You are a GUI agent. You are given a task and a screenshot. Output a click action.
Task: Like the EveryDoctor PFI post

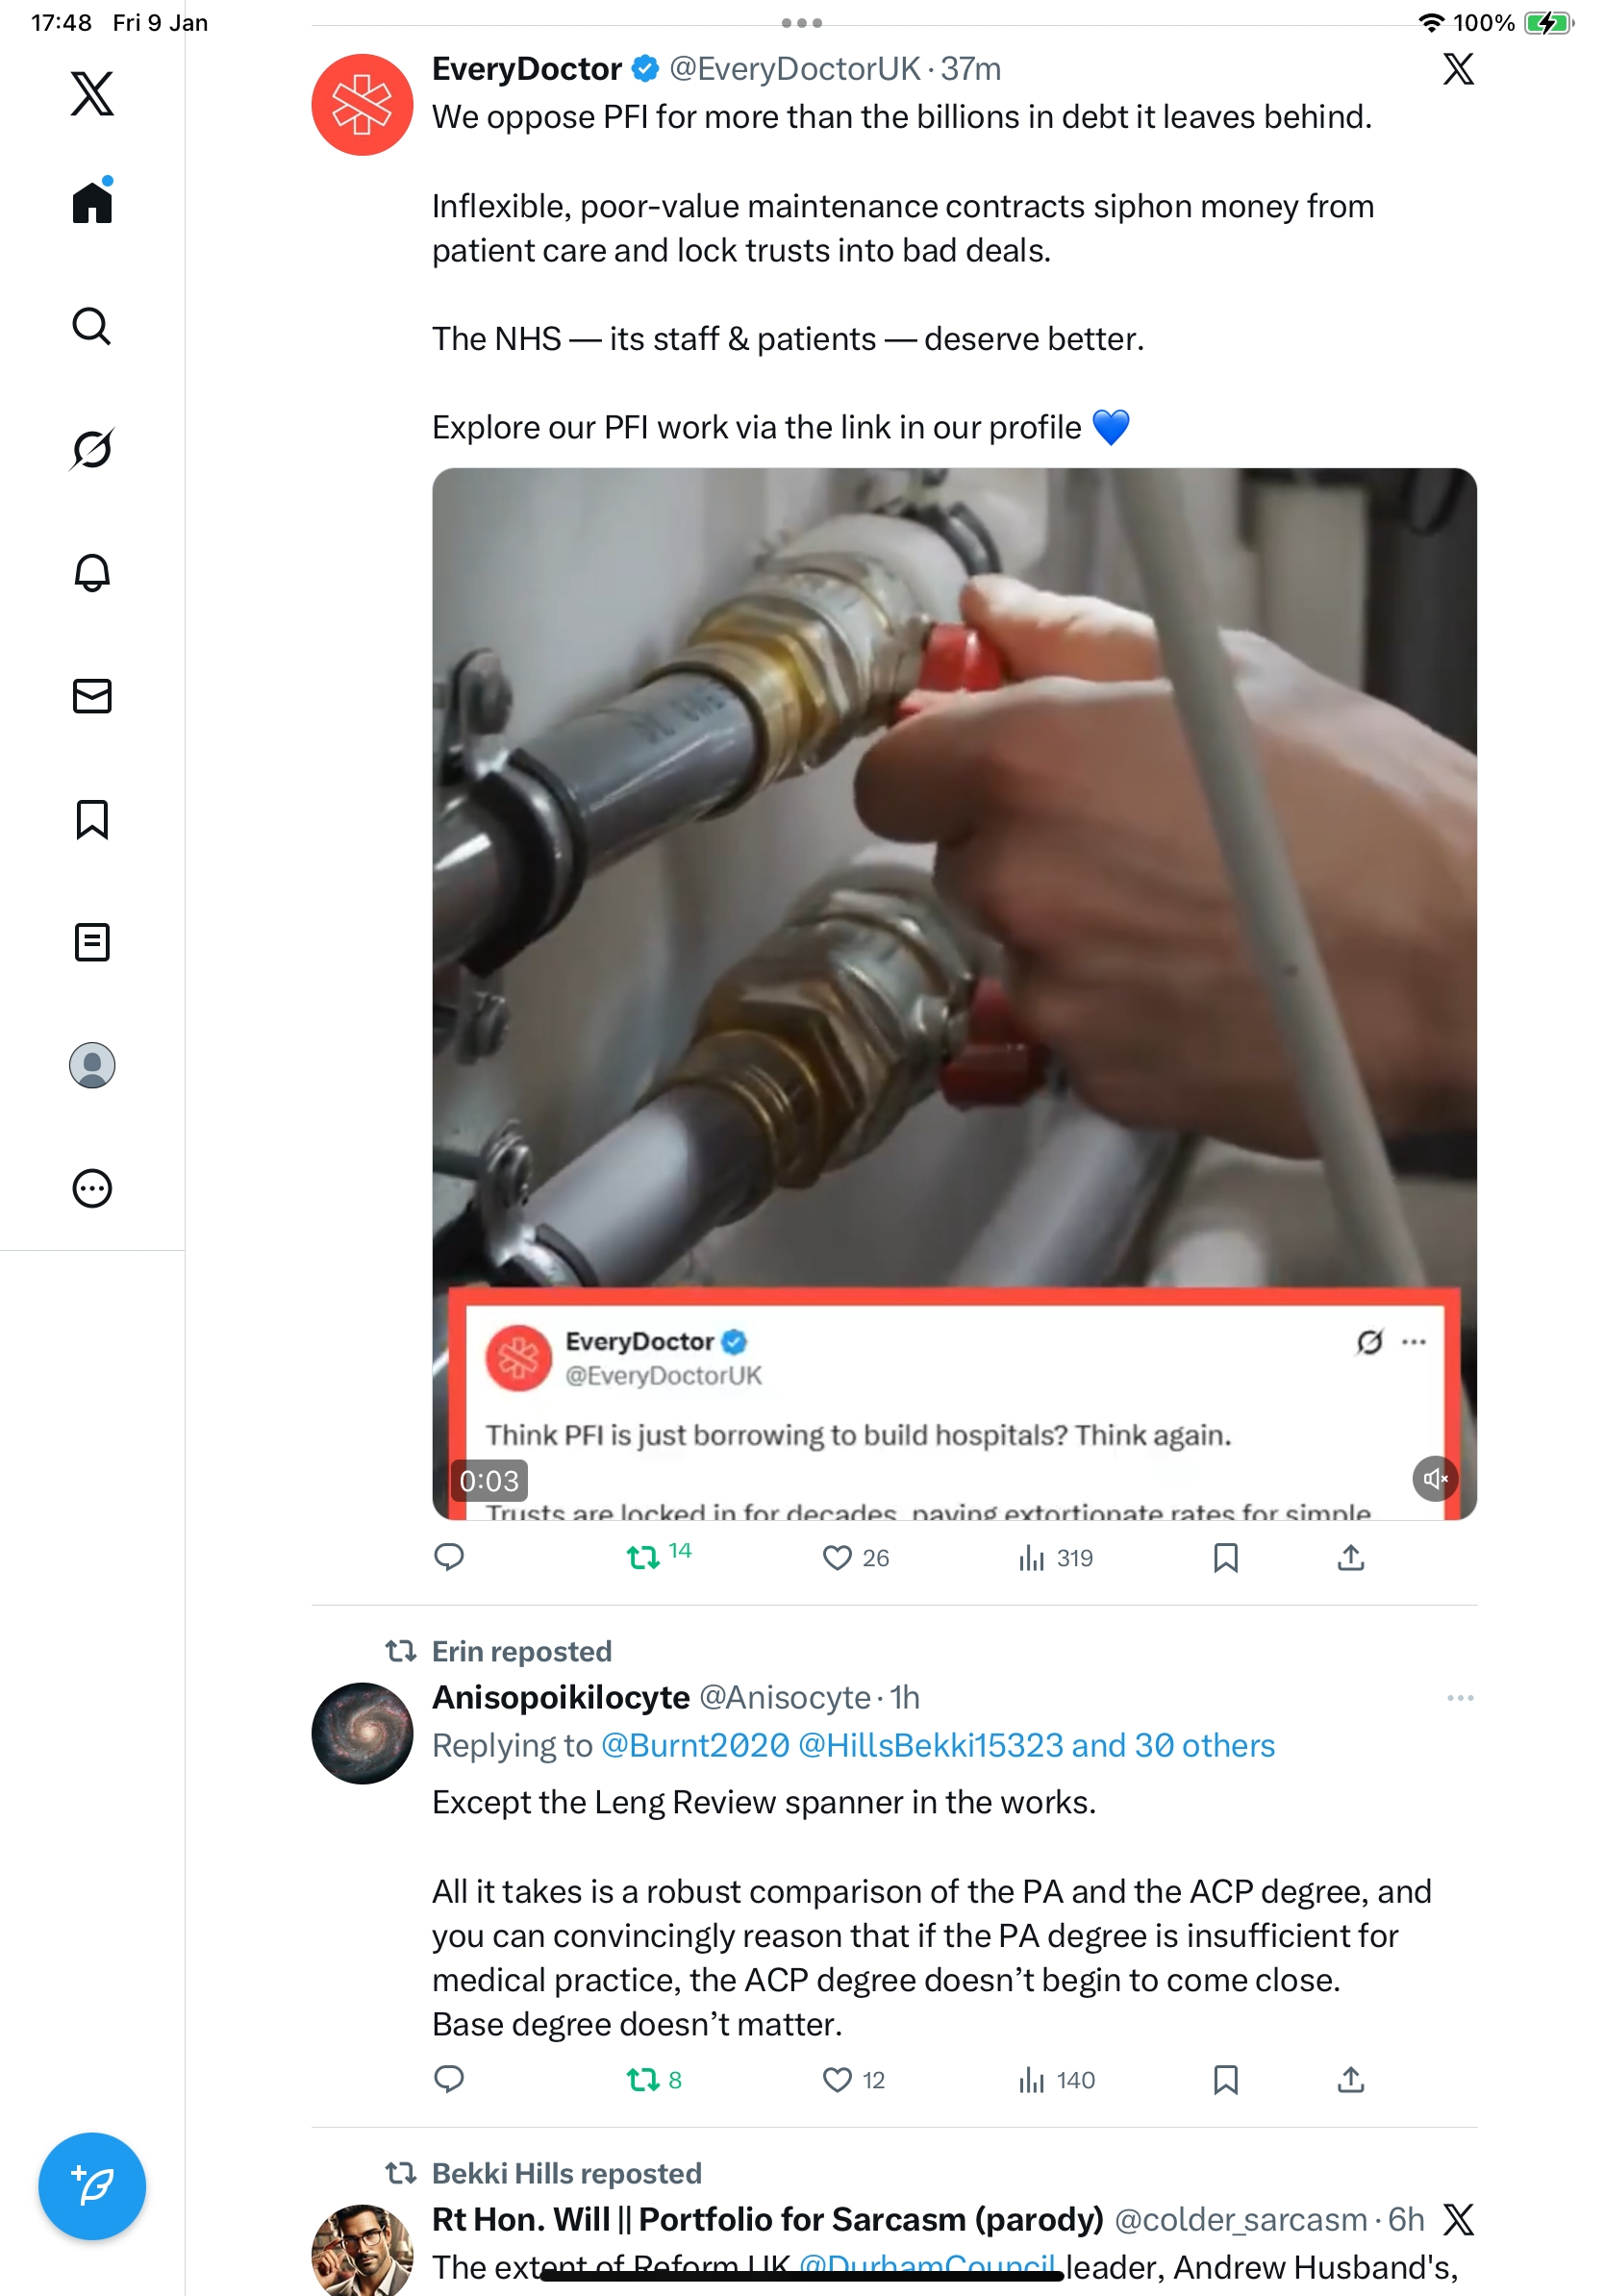pos(836,1558)
